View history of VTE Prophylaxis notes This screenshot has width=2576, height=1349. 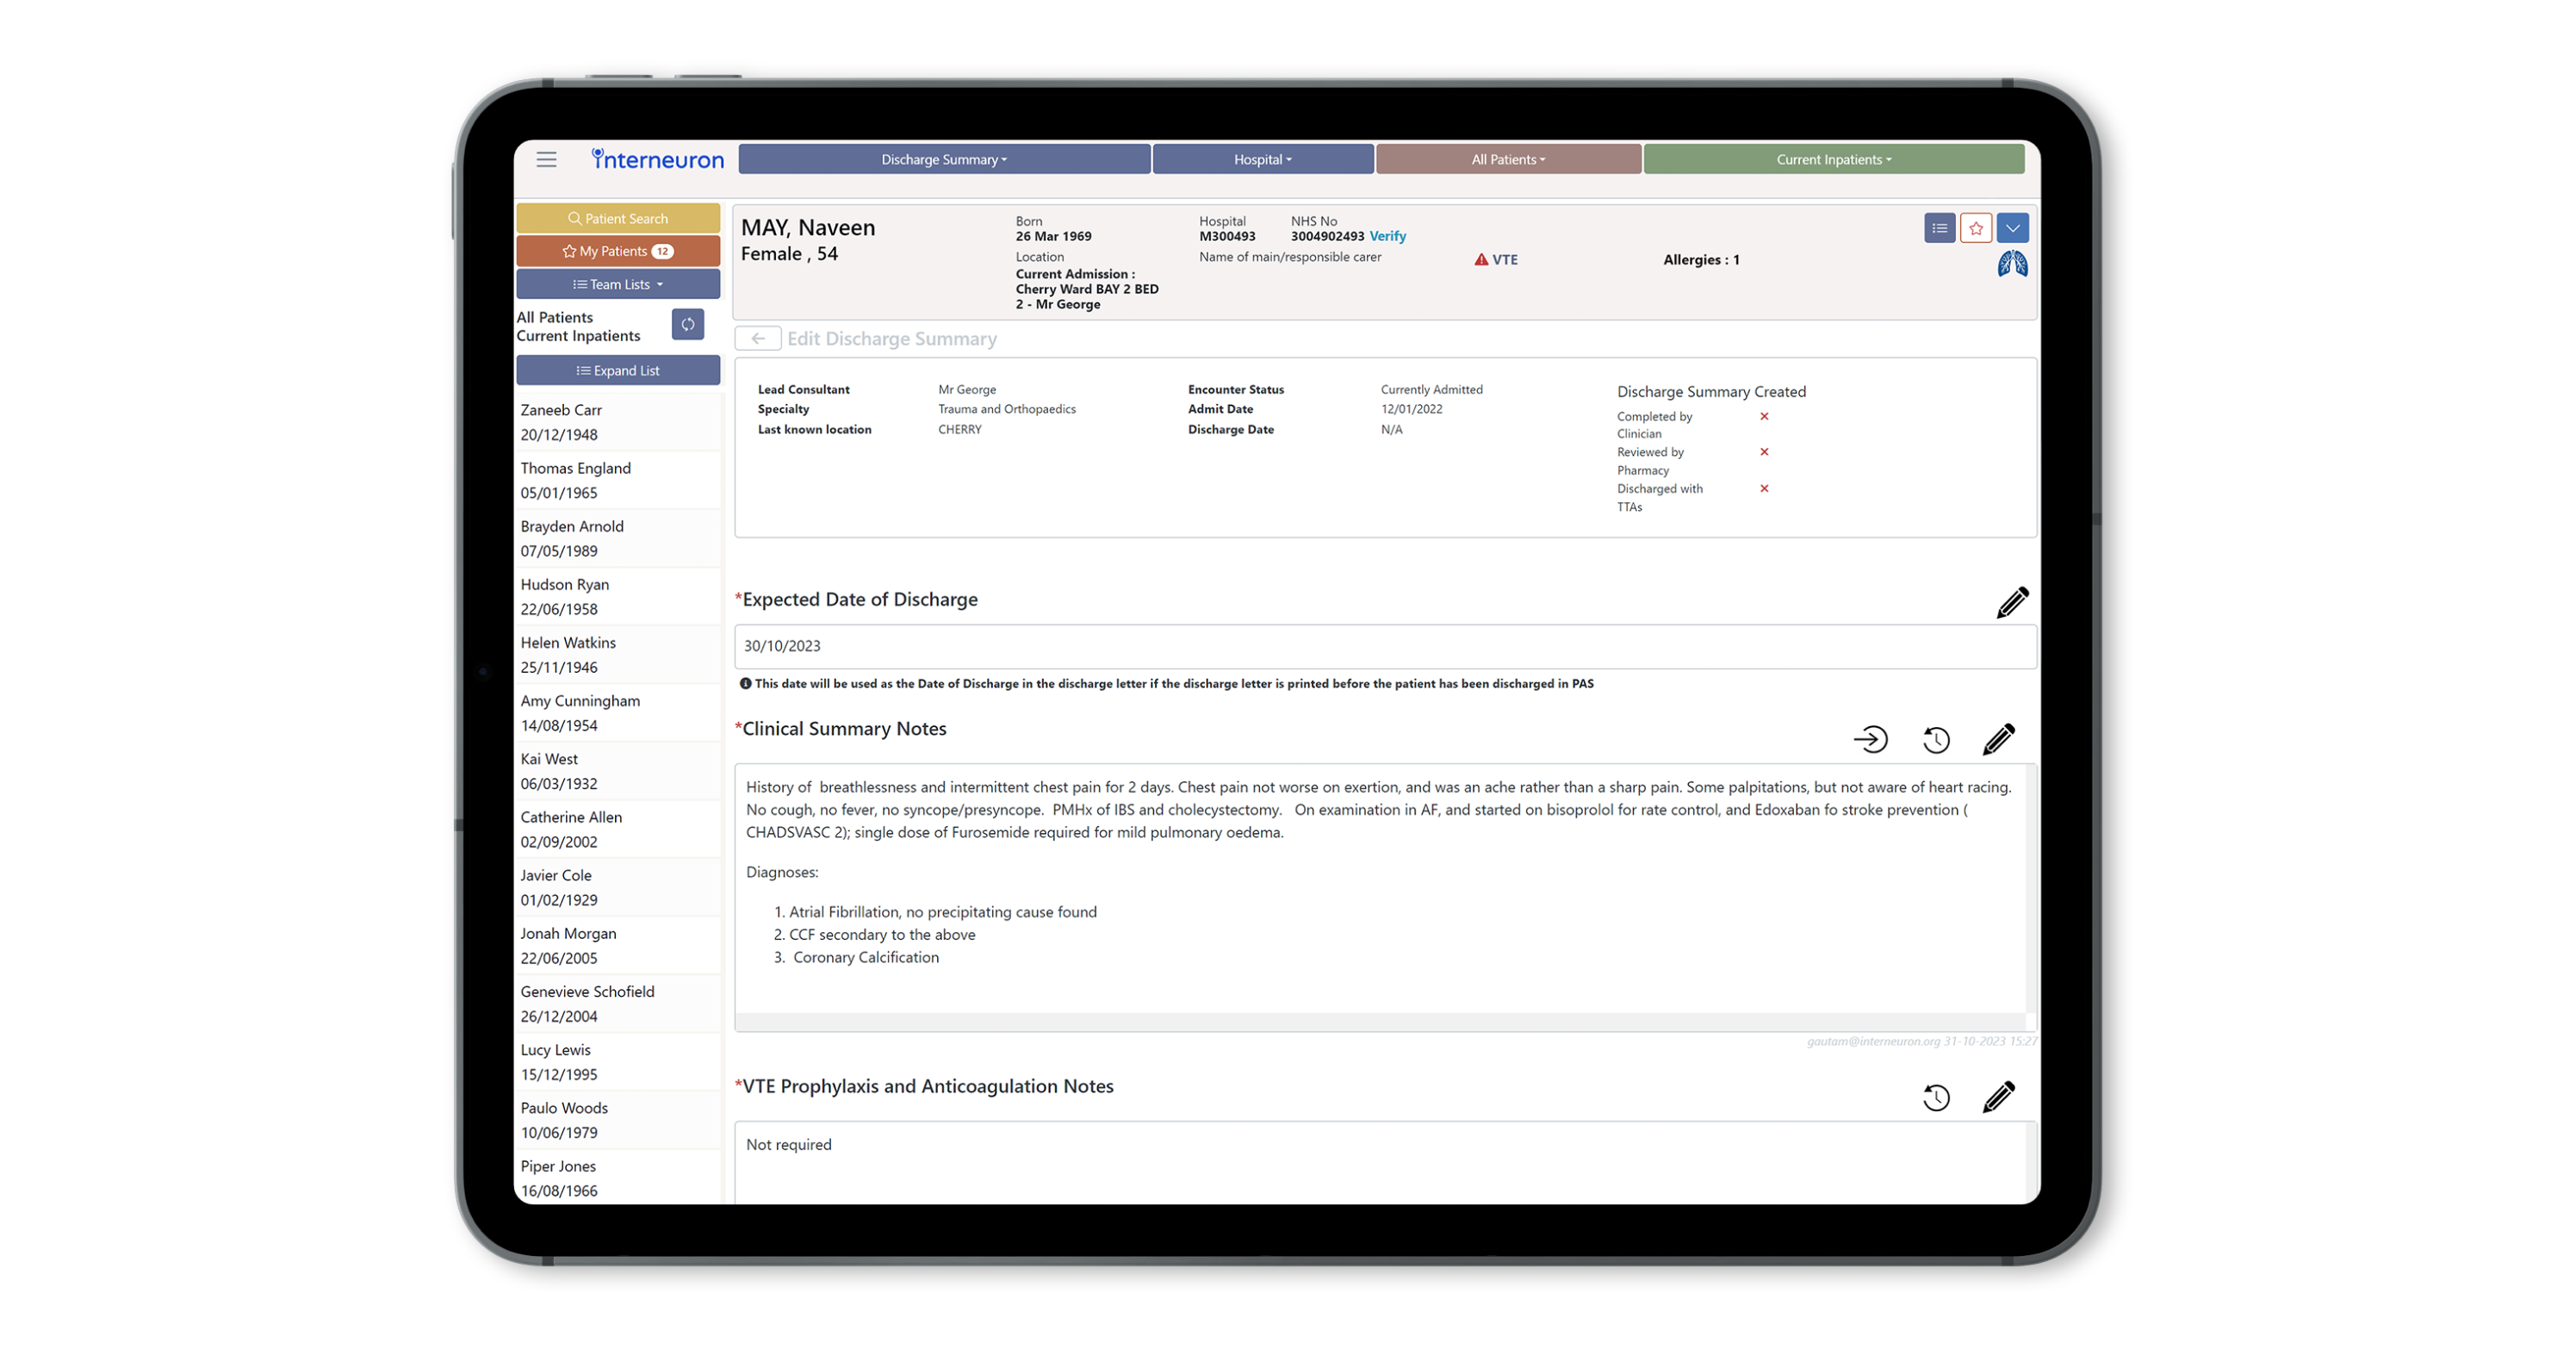[x=1936, y=1098]
